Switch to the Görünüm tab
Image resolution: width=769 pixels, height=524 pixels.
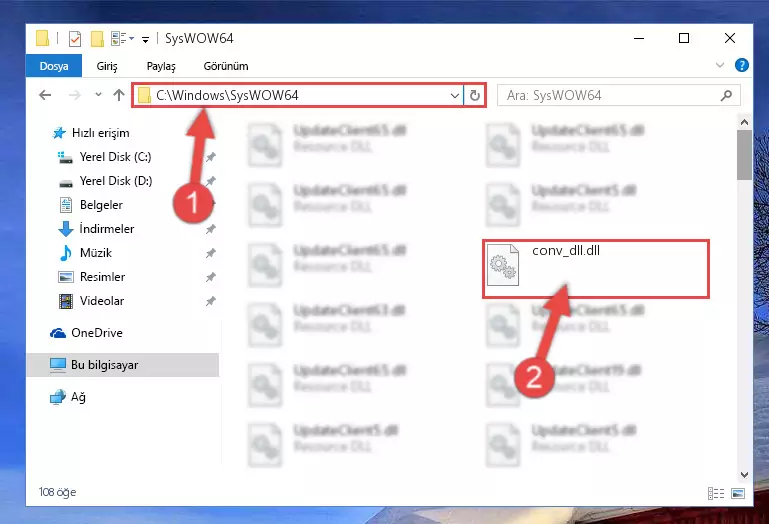pyautogui.click(x=226, y=66)
